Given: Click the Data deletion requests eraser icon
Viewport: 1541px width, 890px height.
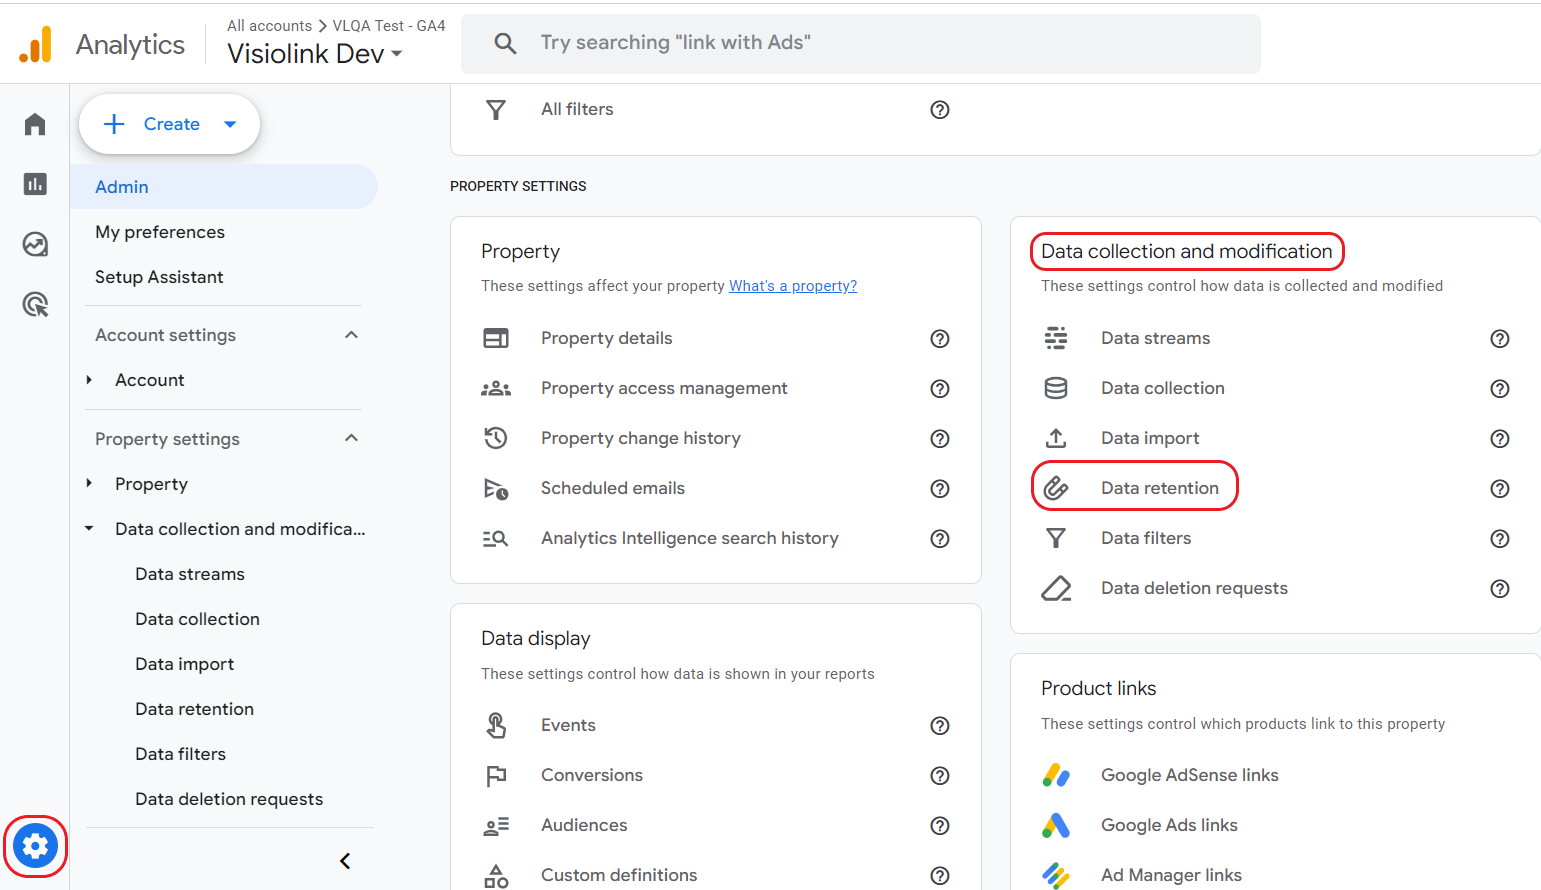Looking at the screenshot, I should pos(1056,588).
